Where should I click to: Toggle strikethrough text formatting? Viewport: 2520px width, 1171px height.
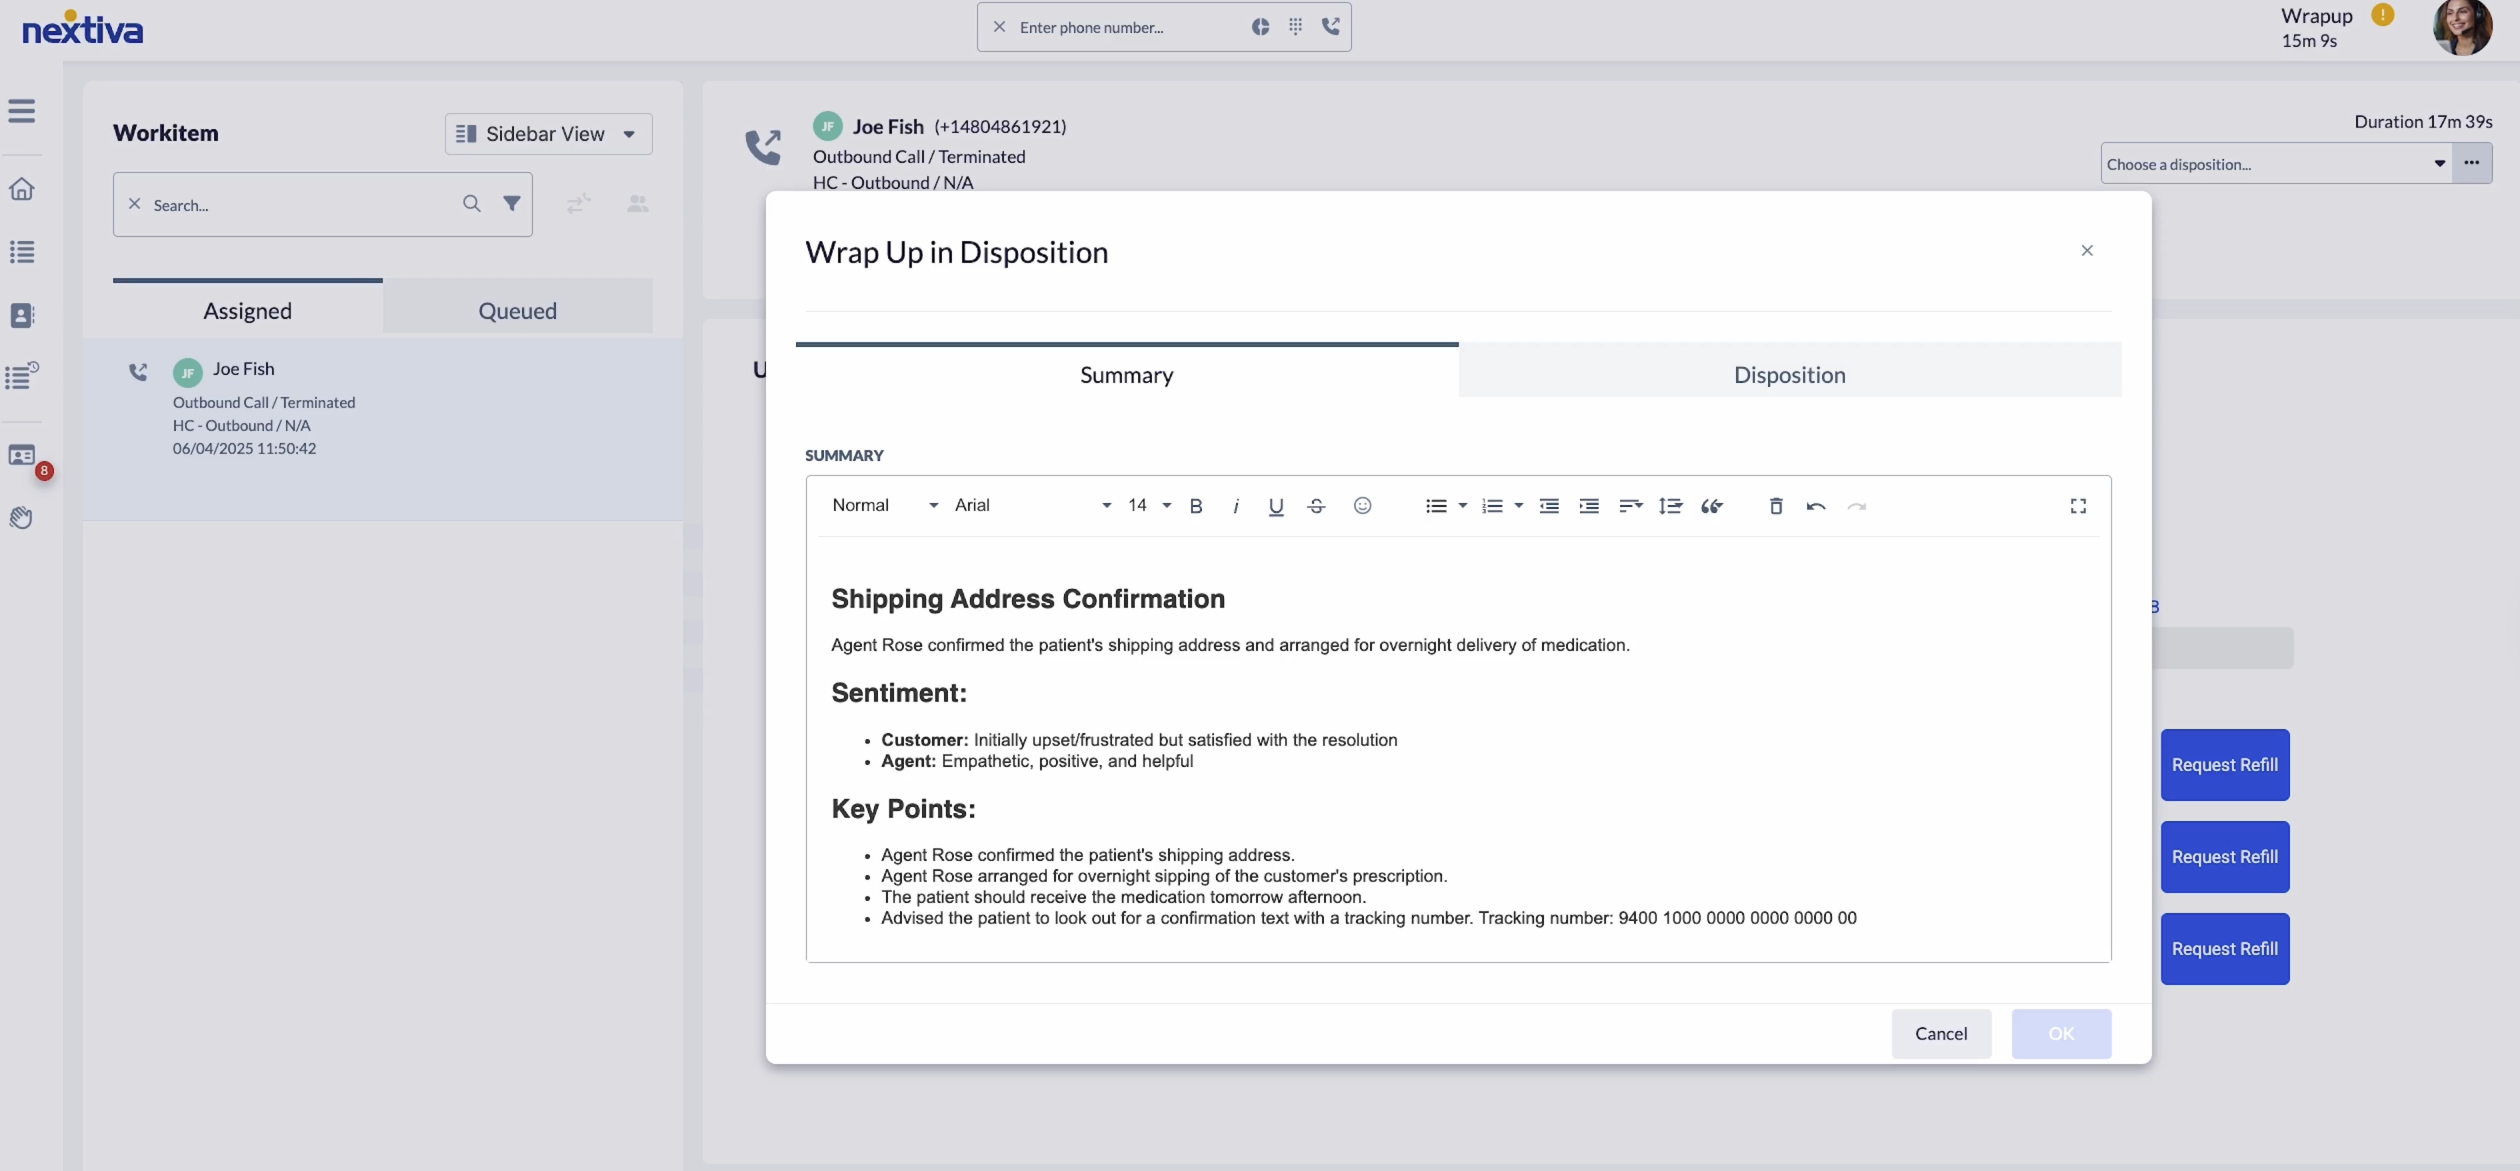1316,506
